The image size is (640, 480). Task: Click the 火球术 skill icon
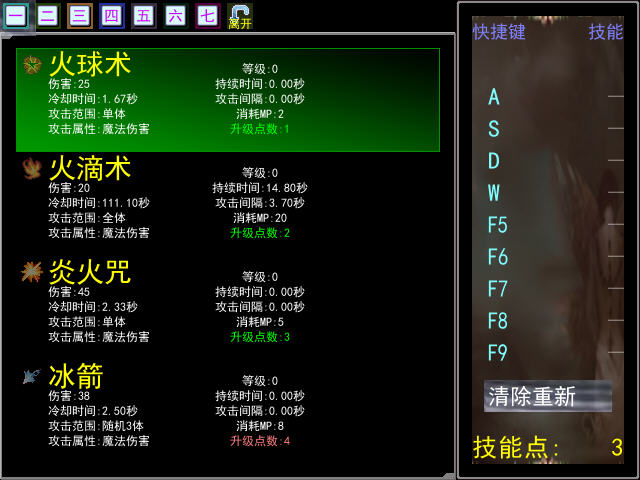click(32, 65)
